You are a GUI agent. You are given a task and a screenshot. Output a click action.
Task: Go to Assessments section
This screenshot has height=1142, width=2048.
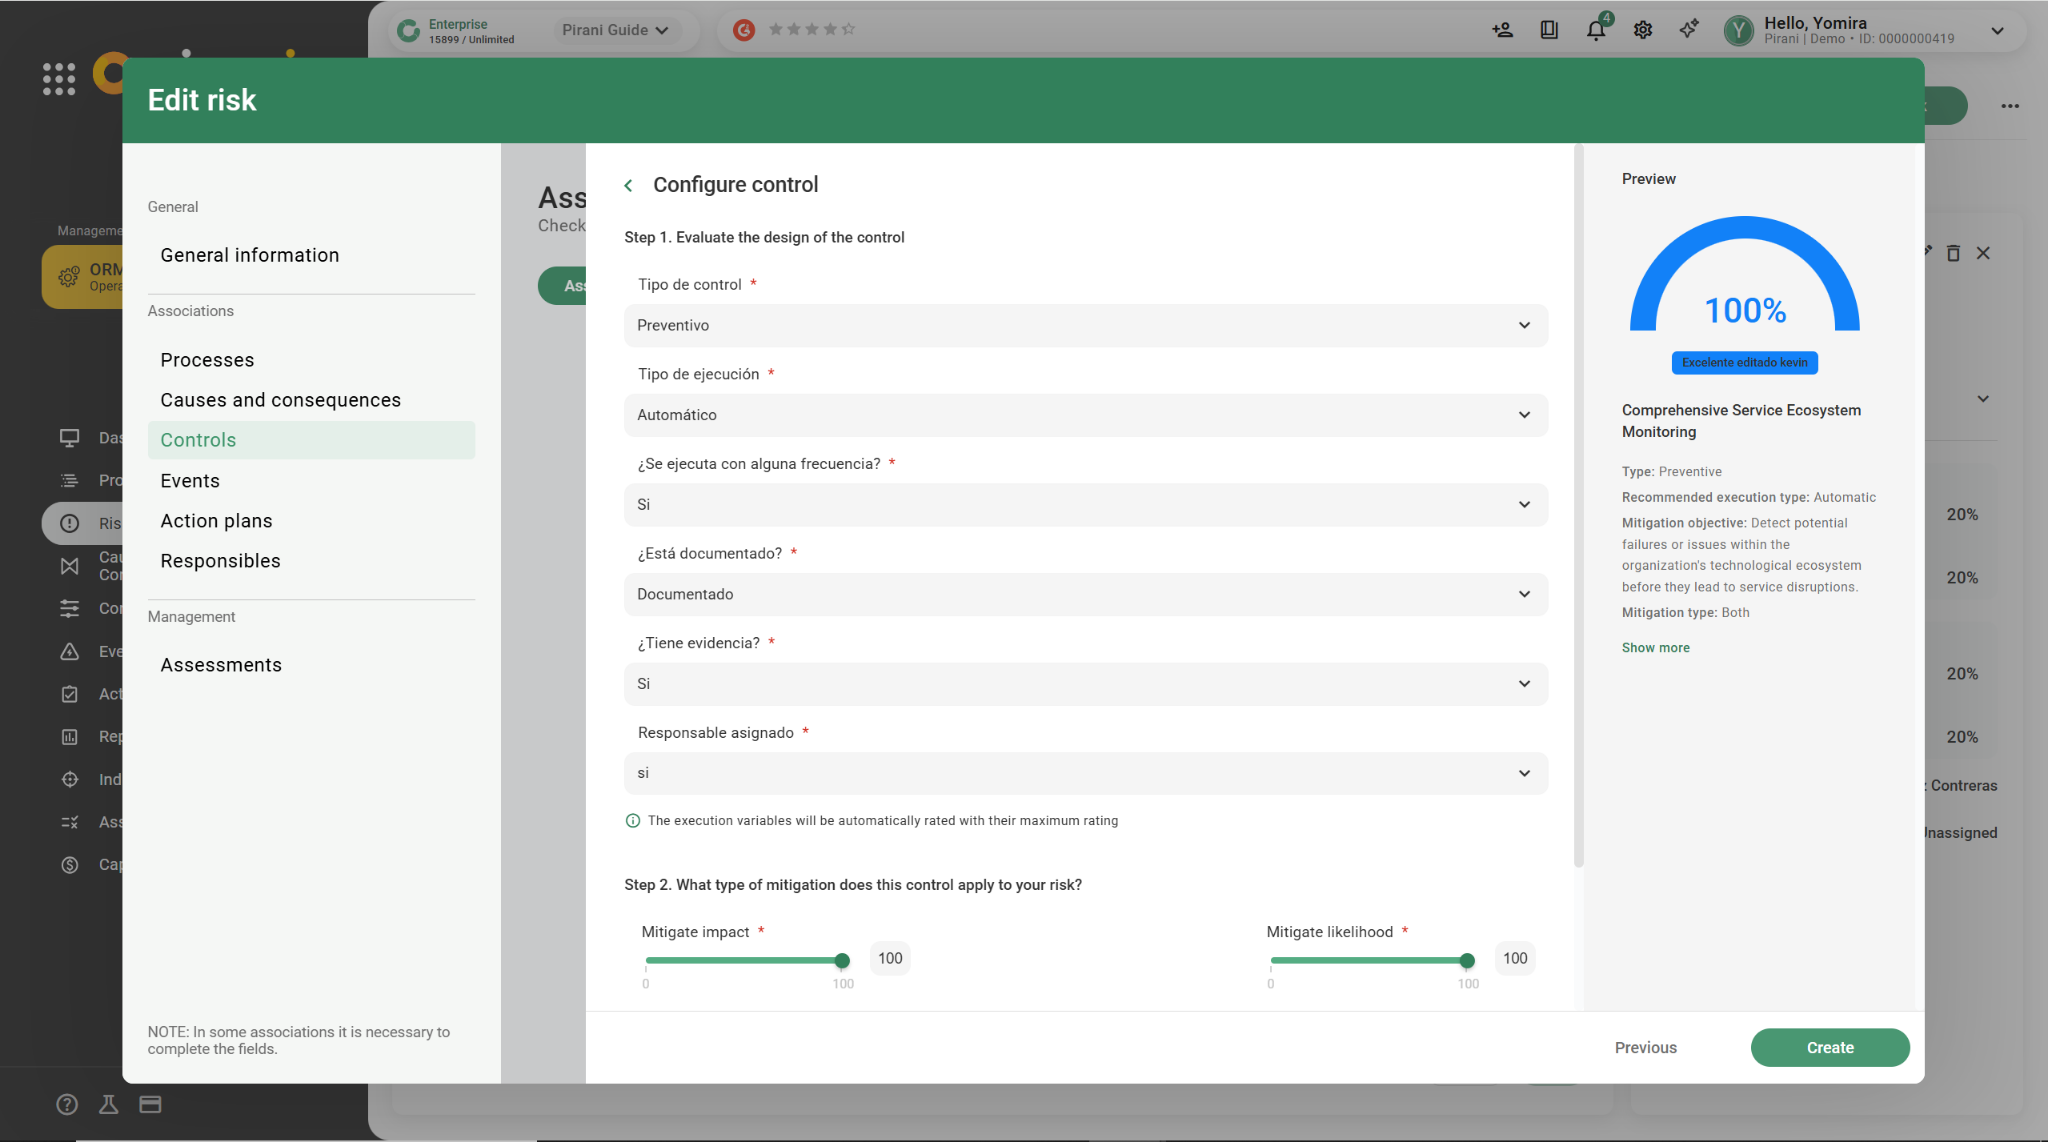pyautogui.click(x=221, y=665)
